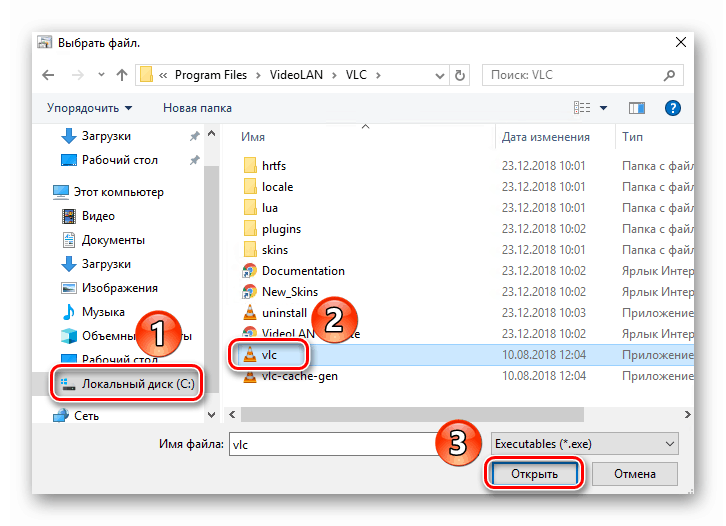Screen dimensions: 726x526
Task: Select the vlc application cone icon
Action: 250,355
